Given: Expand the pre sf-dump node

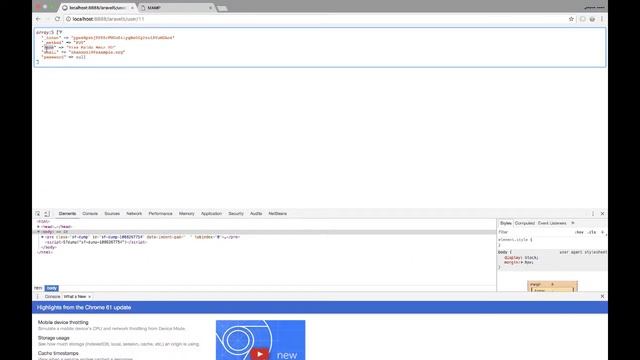Looking at the screenshot, I should point(42,237).
